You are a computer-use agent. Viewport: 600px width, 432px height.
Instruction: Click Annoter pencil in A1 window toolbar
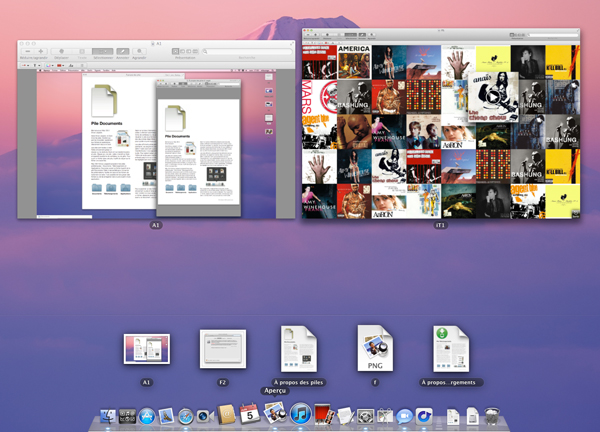click(x=123, y=51)
